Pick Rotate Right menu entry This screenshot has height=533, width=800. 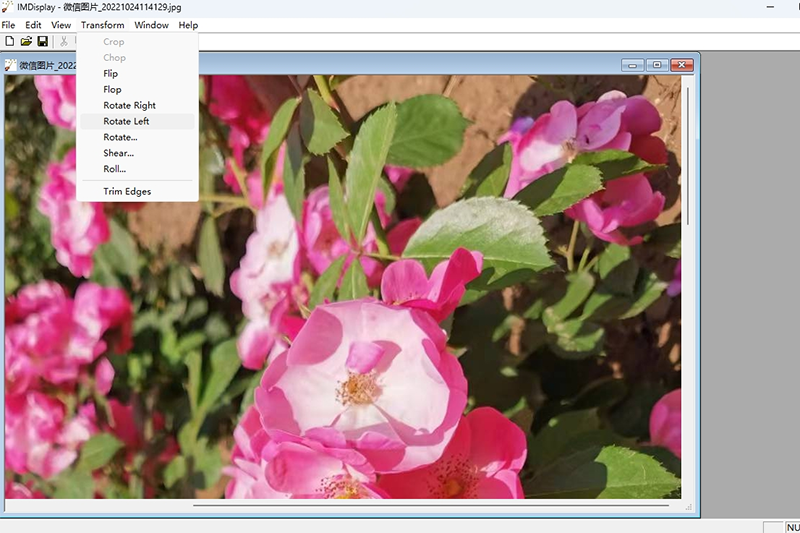pyautogui.click(x=129, y=106)
